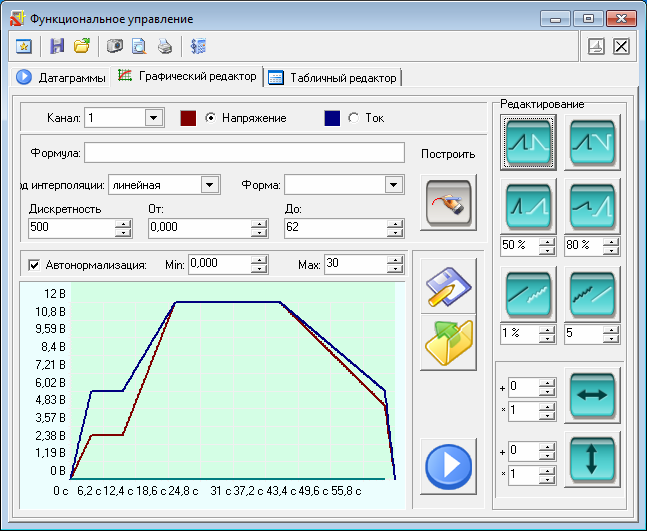Open the Форма dropdown list
Screen dimensions: 647x531
tap(393, 184)
